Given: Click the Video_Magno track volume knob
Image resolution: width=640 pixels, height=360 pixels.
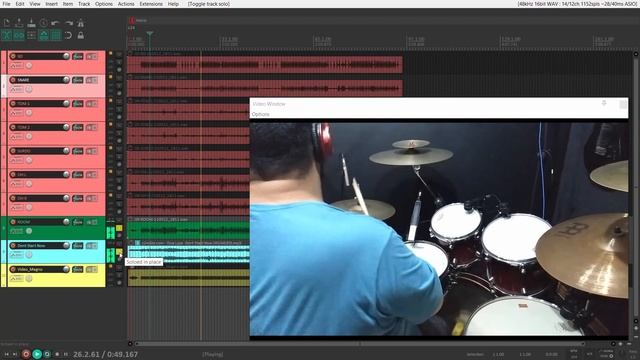Looking at the screenshot, I should (x=66, y=269).
